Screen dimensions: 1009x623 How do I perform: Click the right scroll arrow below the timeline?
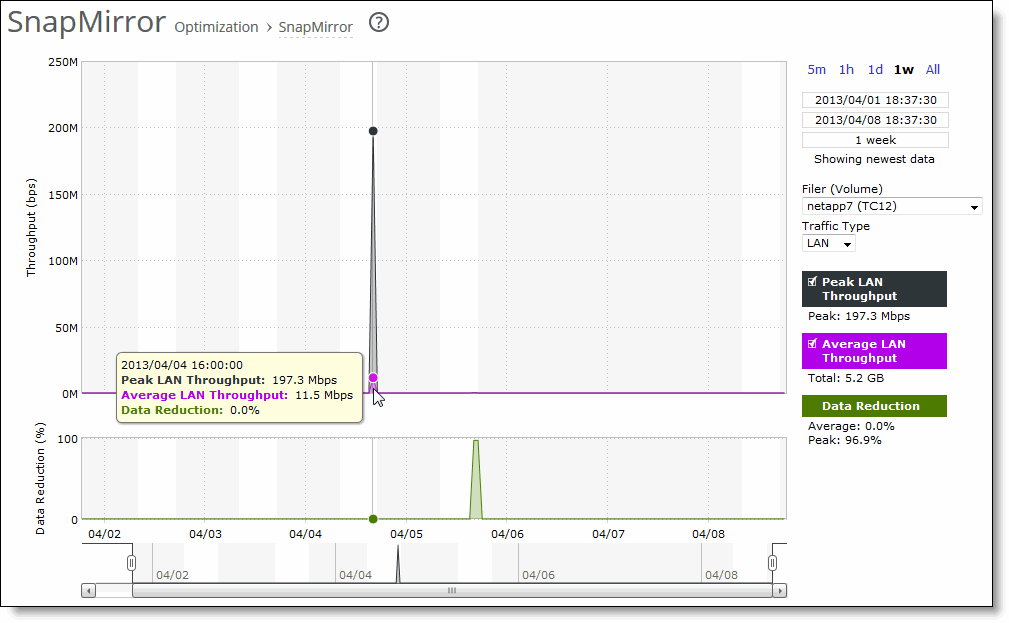[x=780, y=591]
